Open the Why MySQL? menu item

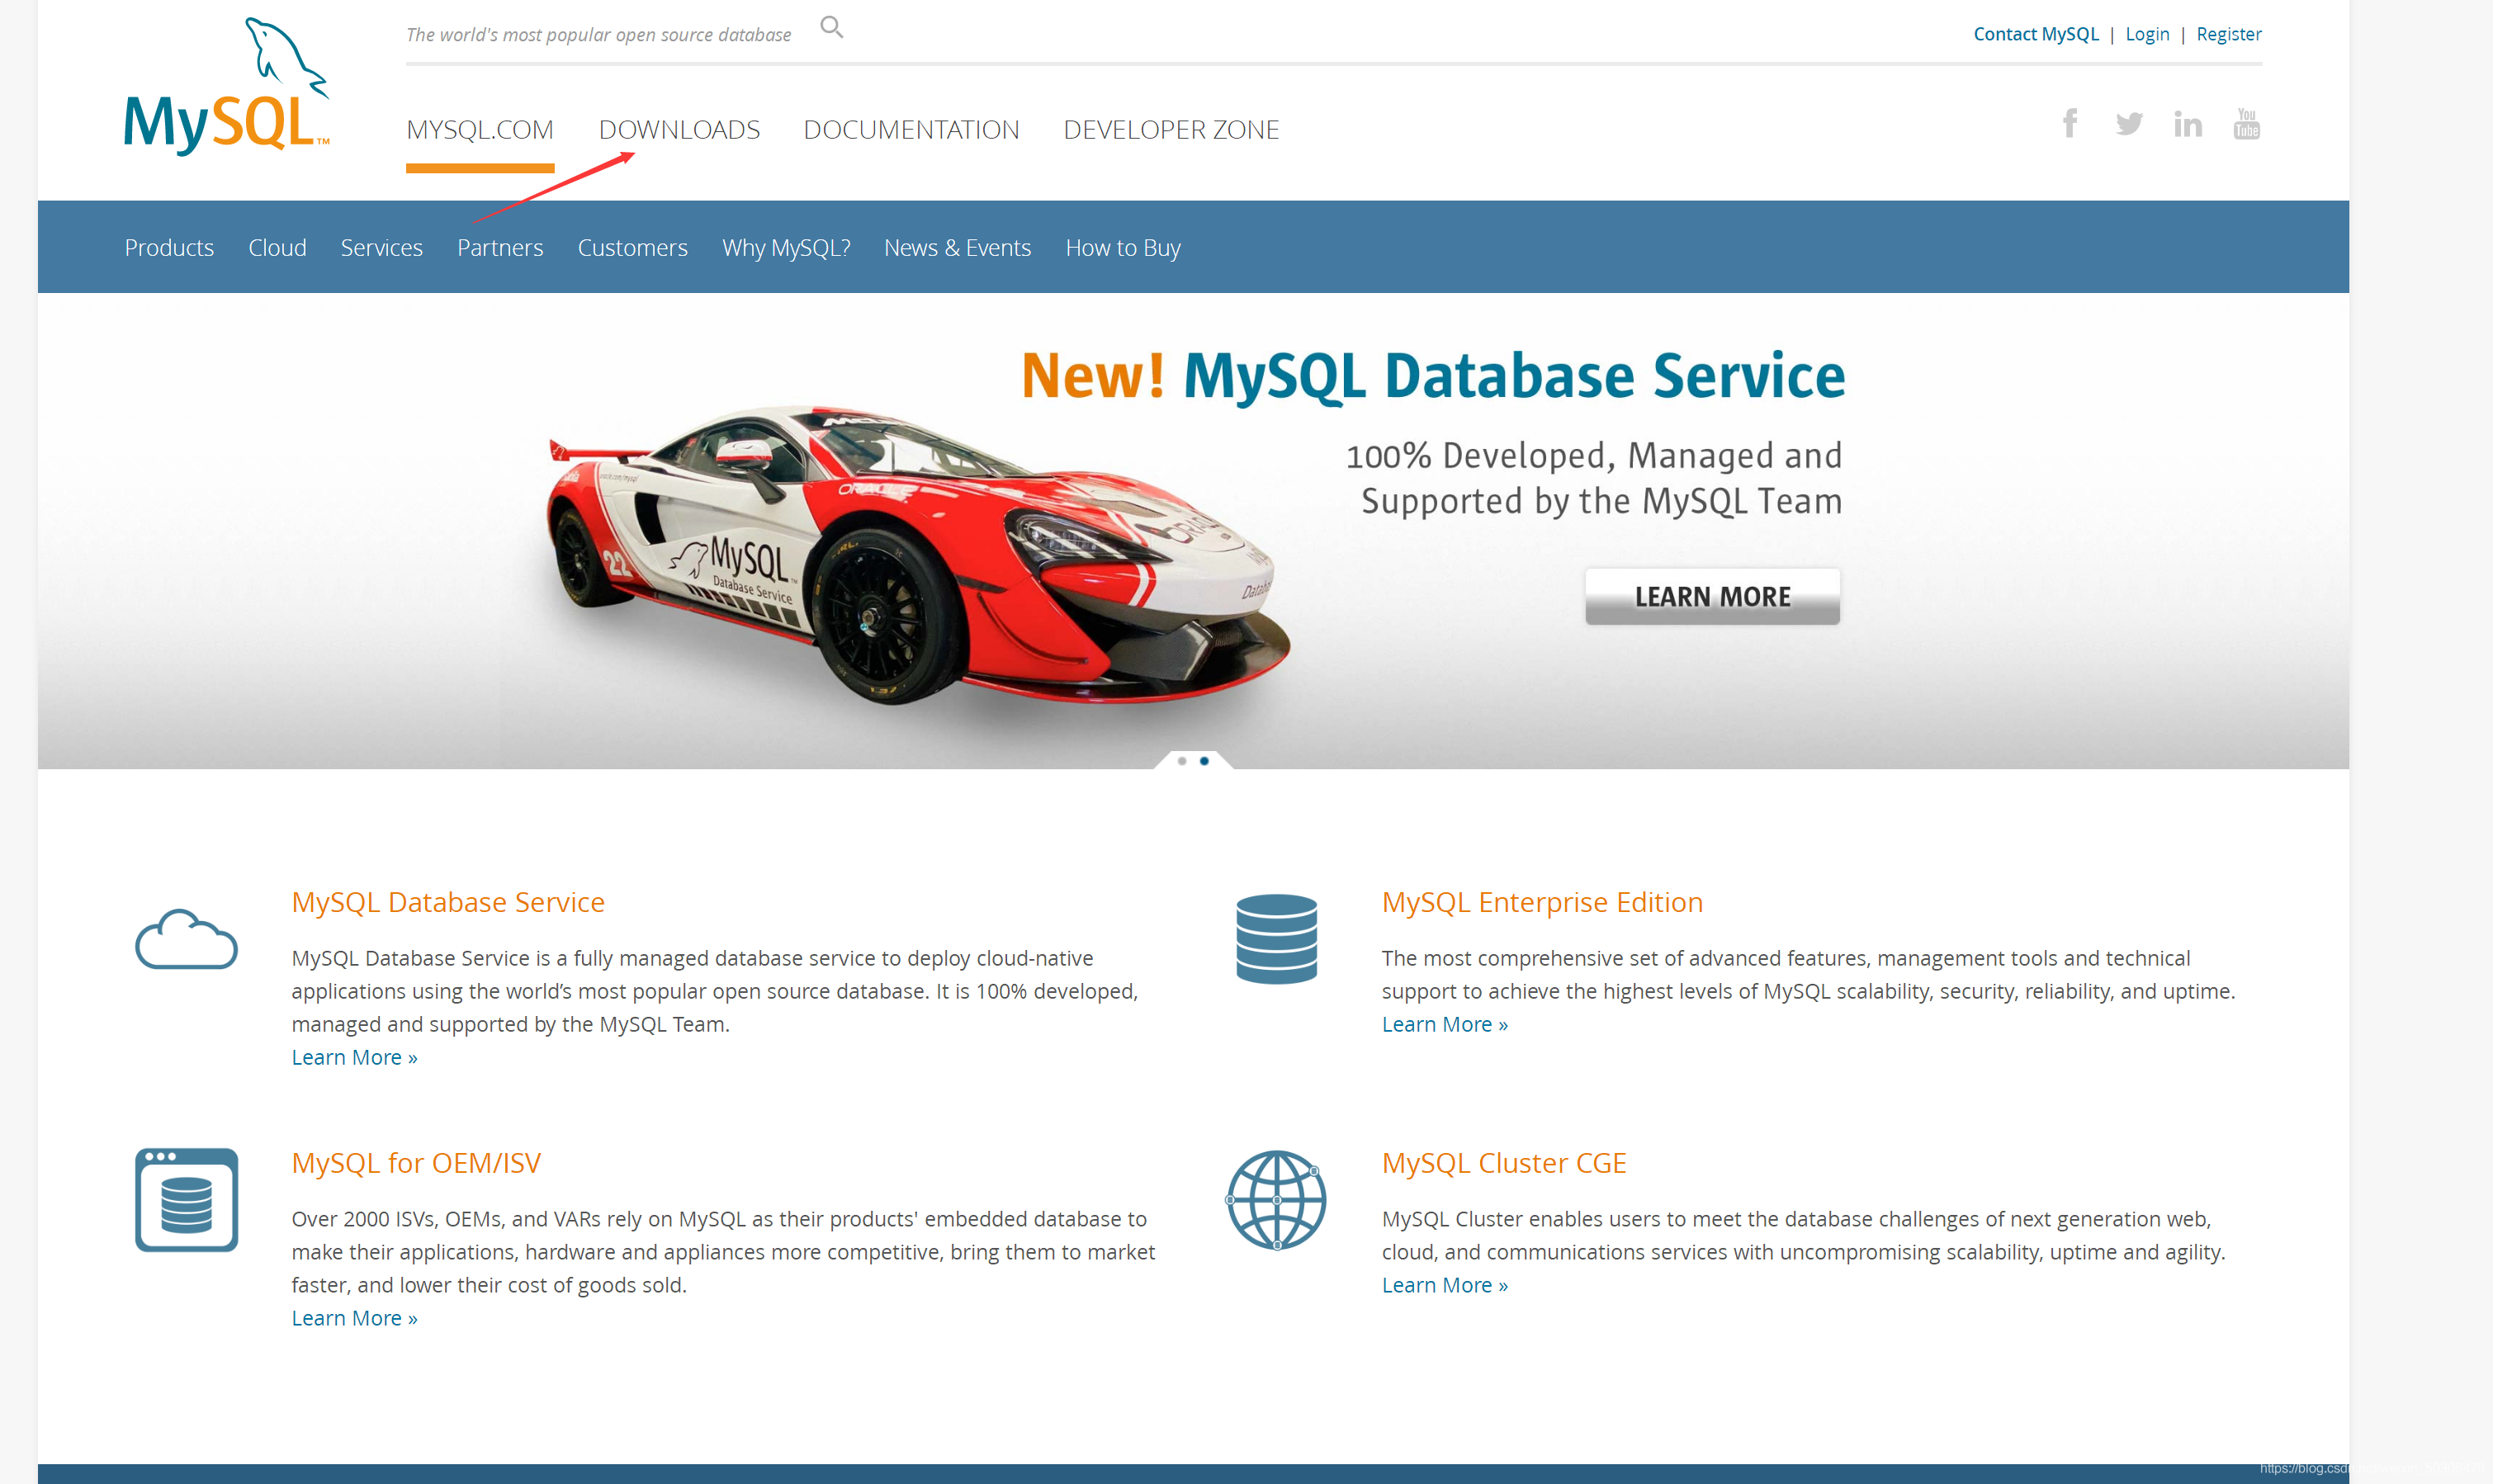pyautogui.click(x=786, y=247)
